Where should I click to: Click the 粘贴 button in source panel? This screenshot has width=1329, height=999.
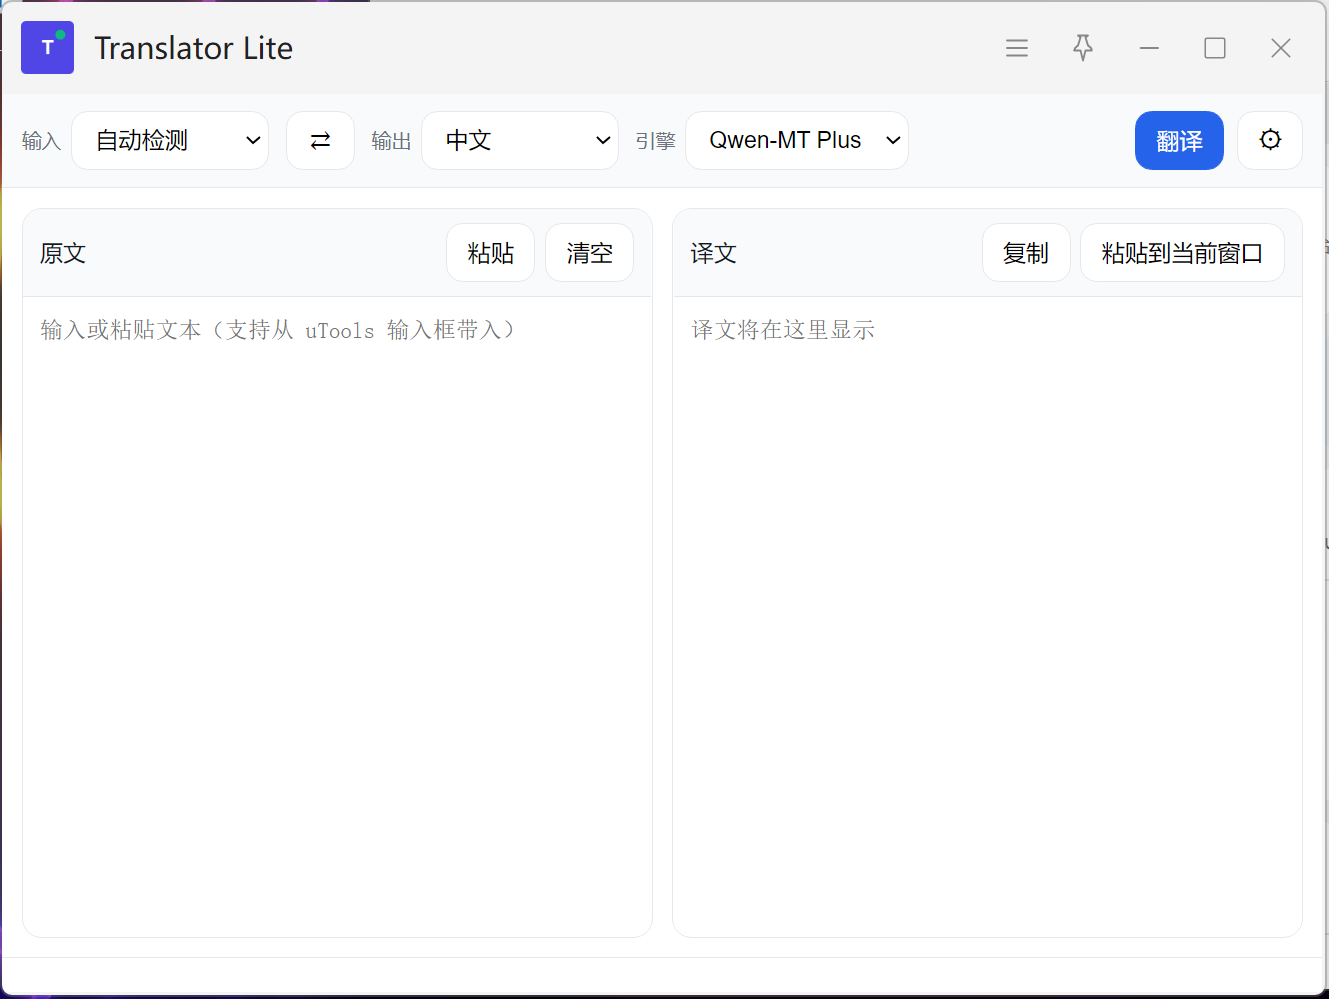click(490, 253)
